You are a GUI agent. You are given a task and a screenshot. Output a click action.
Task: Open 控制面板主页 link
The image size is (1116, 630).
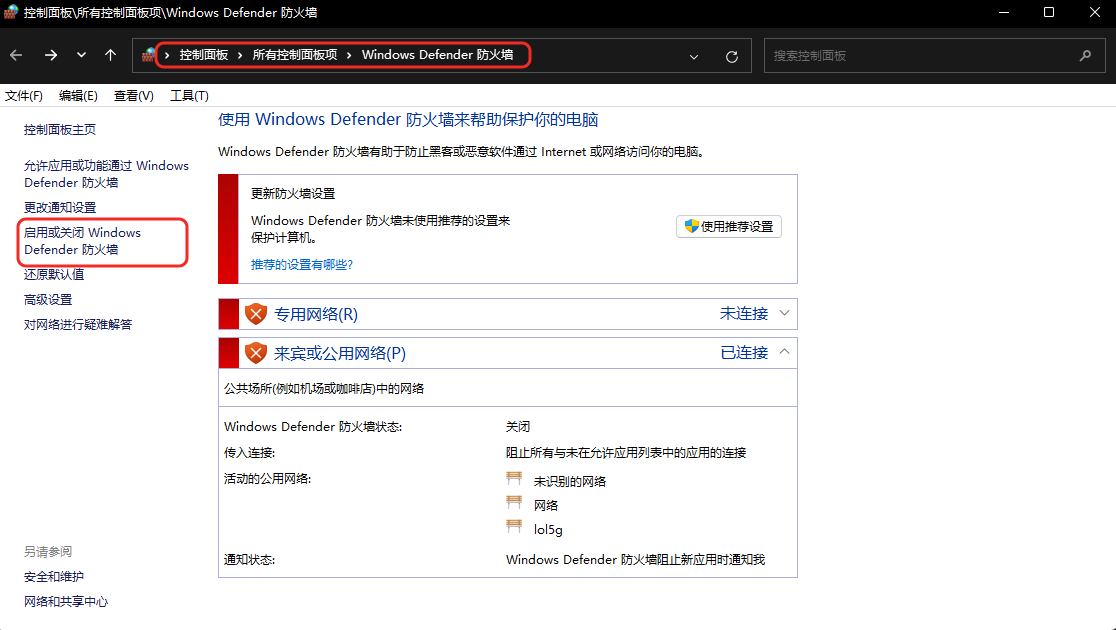60,130
